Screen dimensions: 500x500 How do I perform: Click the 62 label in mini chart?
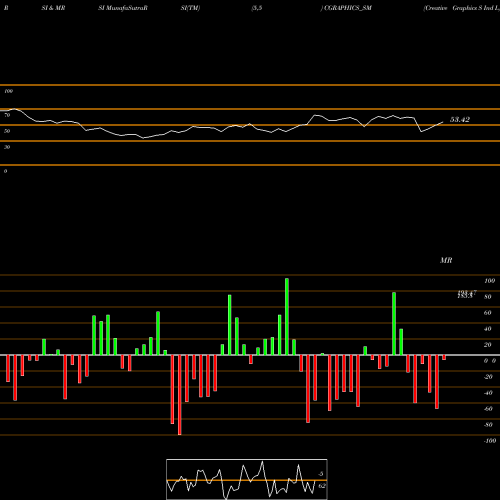click(x=322, y=486)
